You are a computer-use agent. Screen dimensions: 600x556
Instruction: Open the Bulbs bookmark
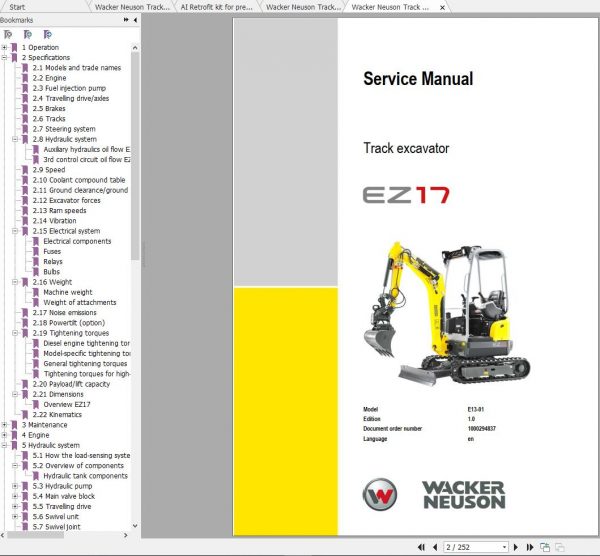[x=52, y=272]
